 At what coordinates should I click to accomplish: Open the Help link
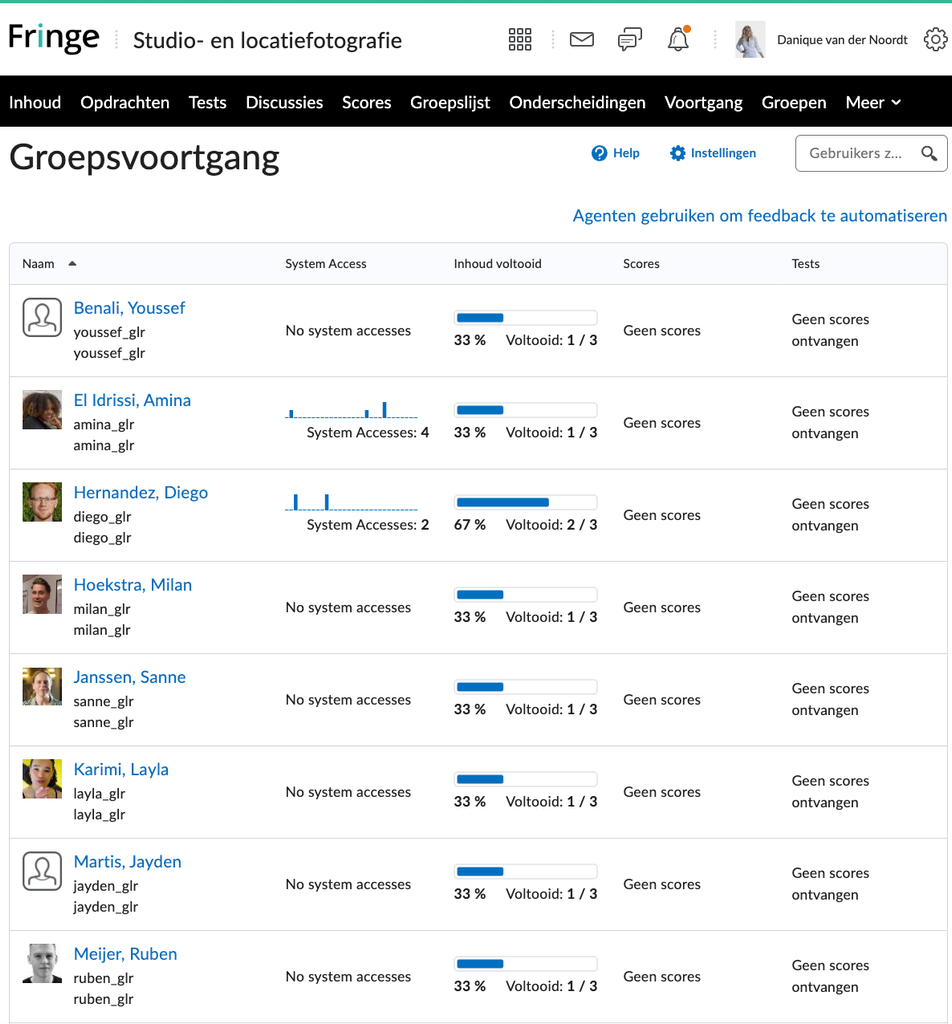point(615,153)
